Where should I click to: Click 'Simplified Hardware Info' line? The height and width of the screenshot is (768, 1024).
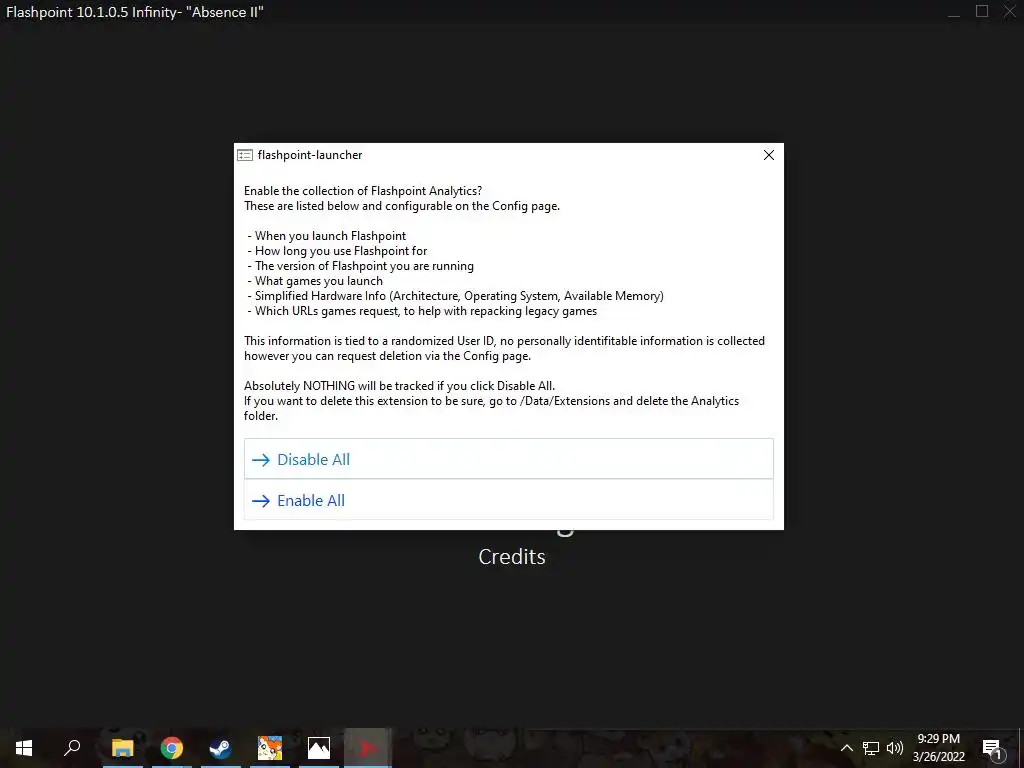[x=455, y=296]
